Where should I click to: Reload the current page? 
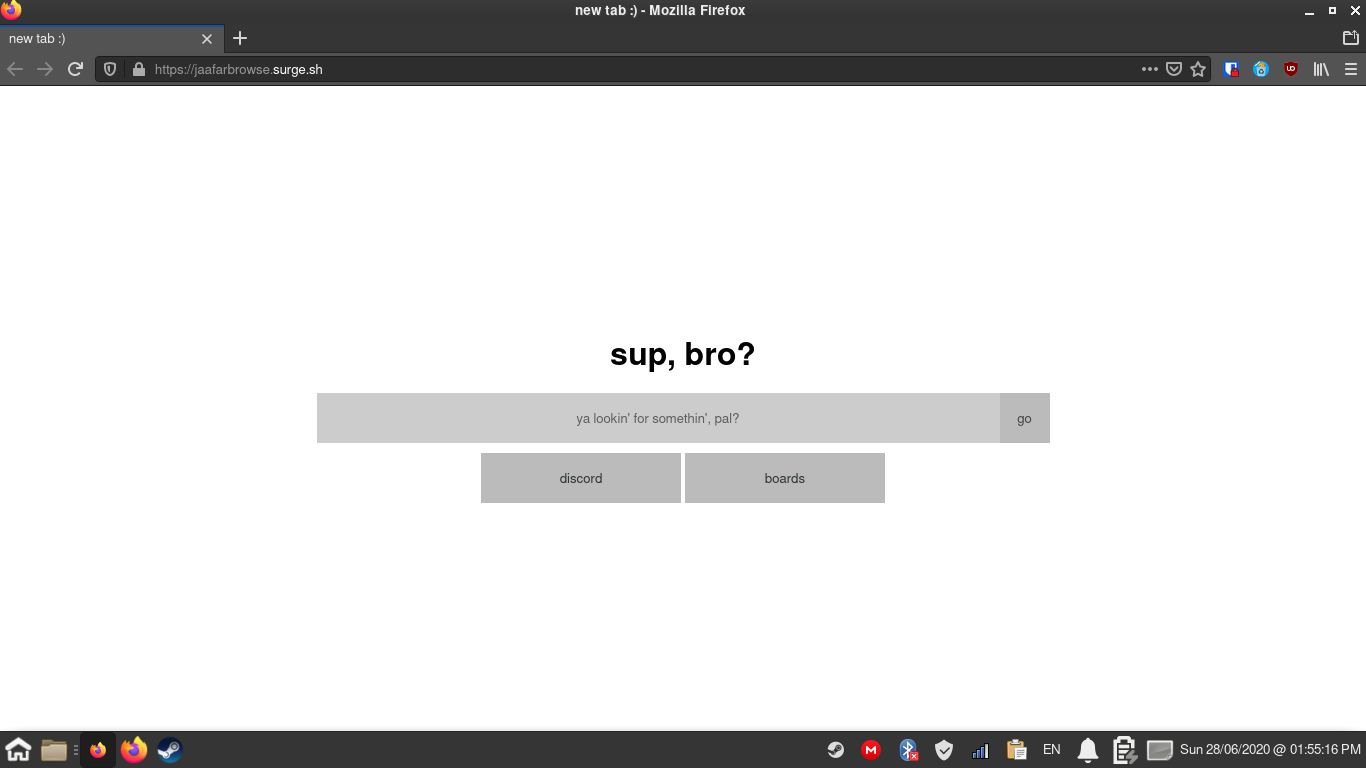75,69
